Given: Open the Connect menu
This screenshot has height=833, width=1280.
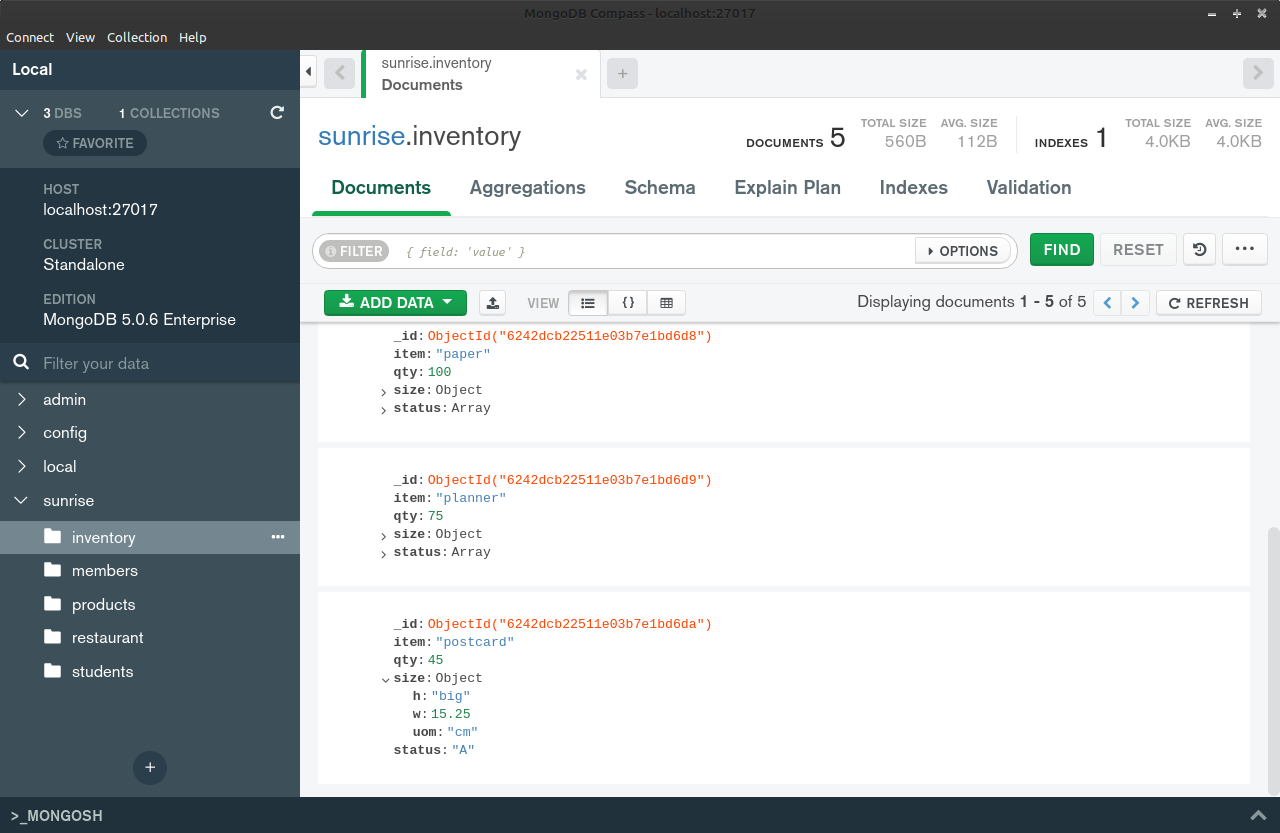Looking at the screenshot, I should click(x=30, y=37).
